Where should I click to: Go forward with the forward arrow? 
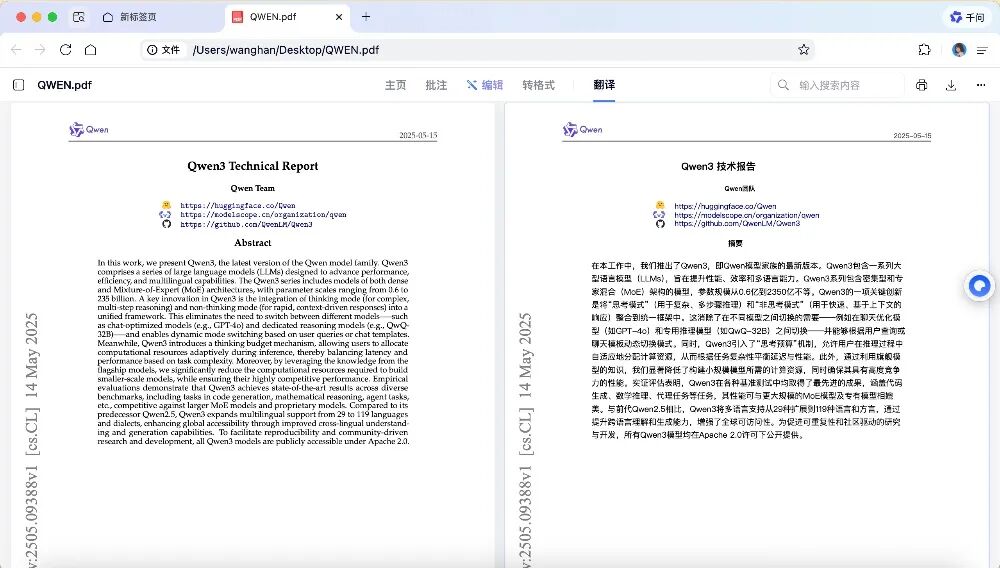tap(40, 50)
